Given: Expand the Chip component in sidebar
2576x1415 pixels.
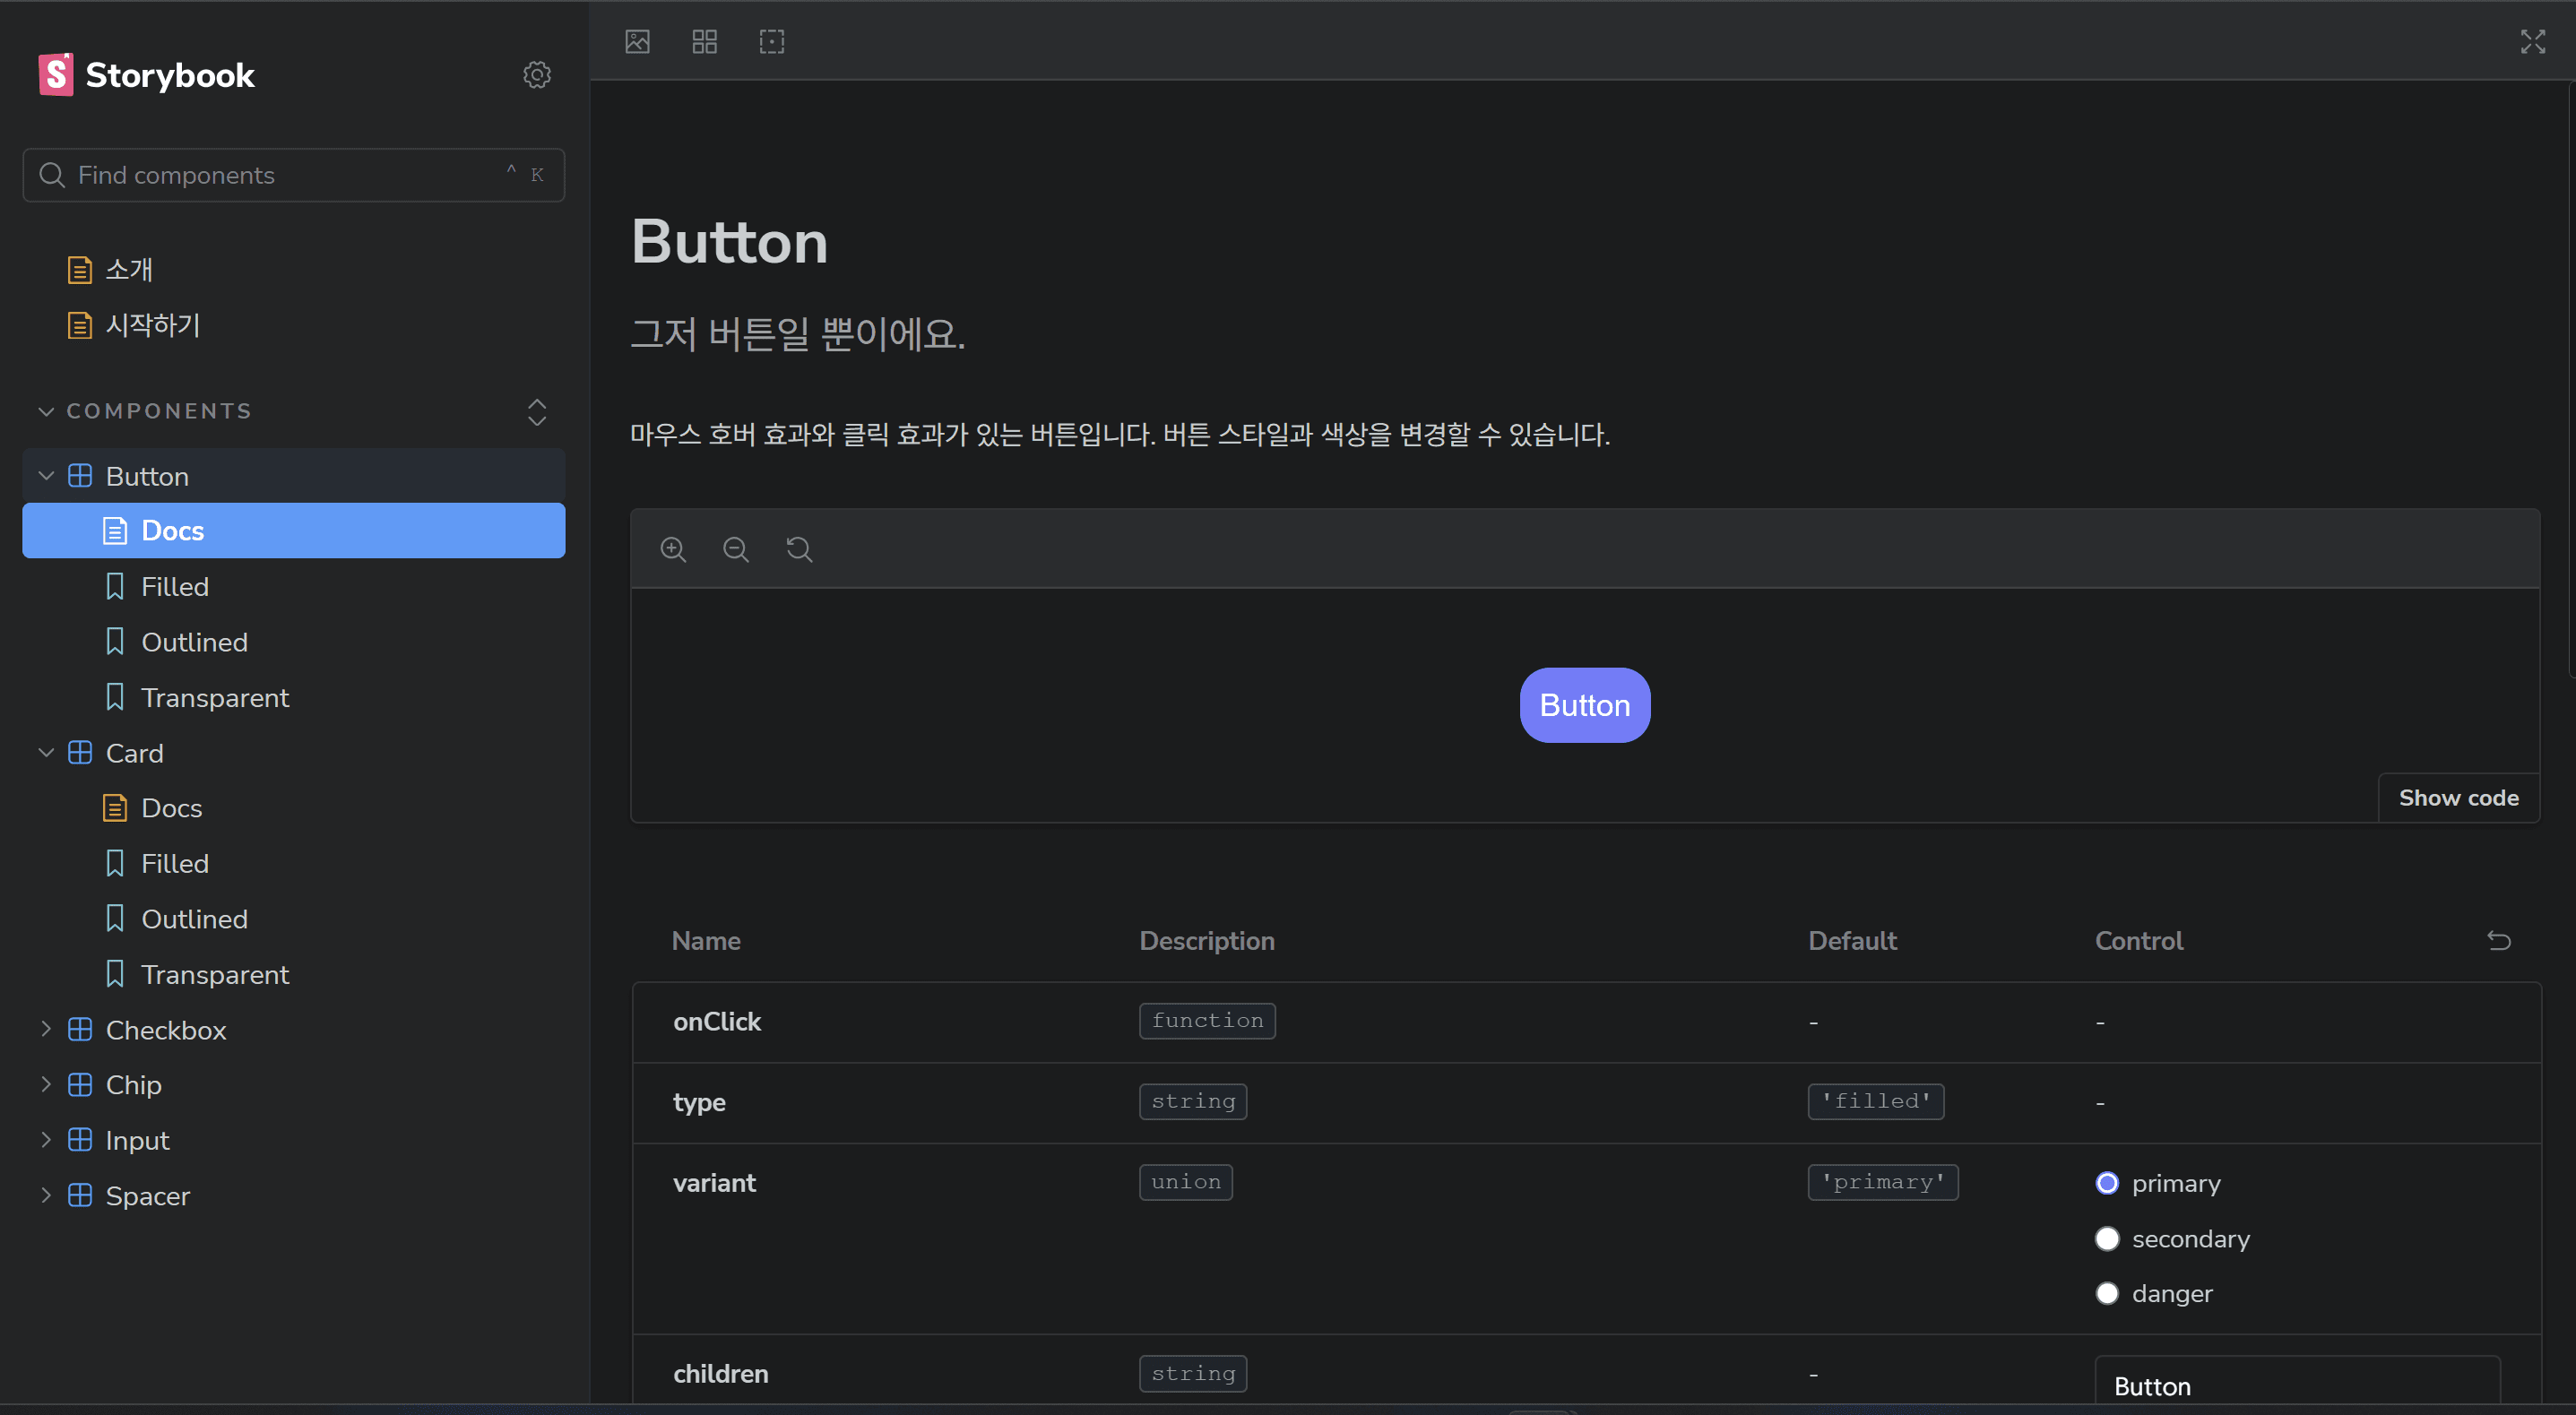Looking at the screenshot, I should [x=42, y=1084].
